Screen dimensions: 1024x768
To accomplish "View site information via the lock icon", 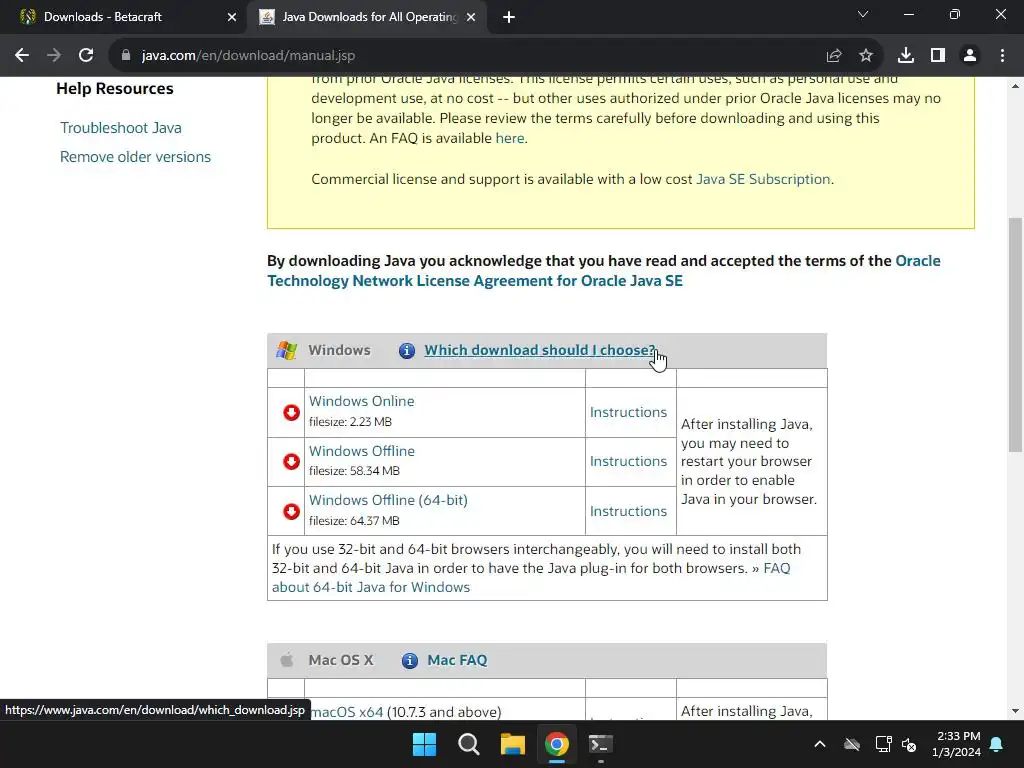I will [126, 56].
